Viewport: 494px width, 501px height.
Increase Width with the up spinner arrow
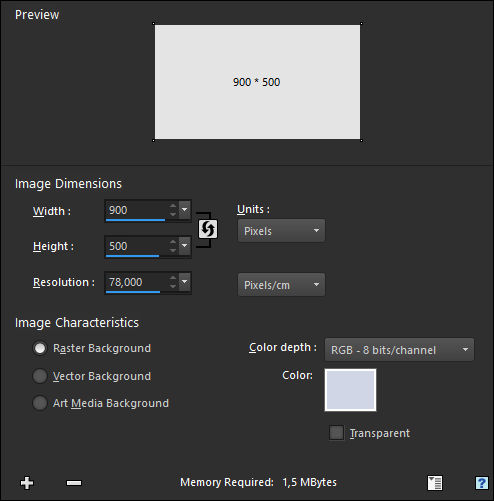[173, 207]
